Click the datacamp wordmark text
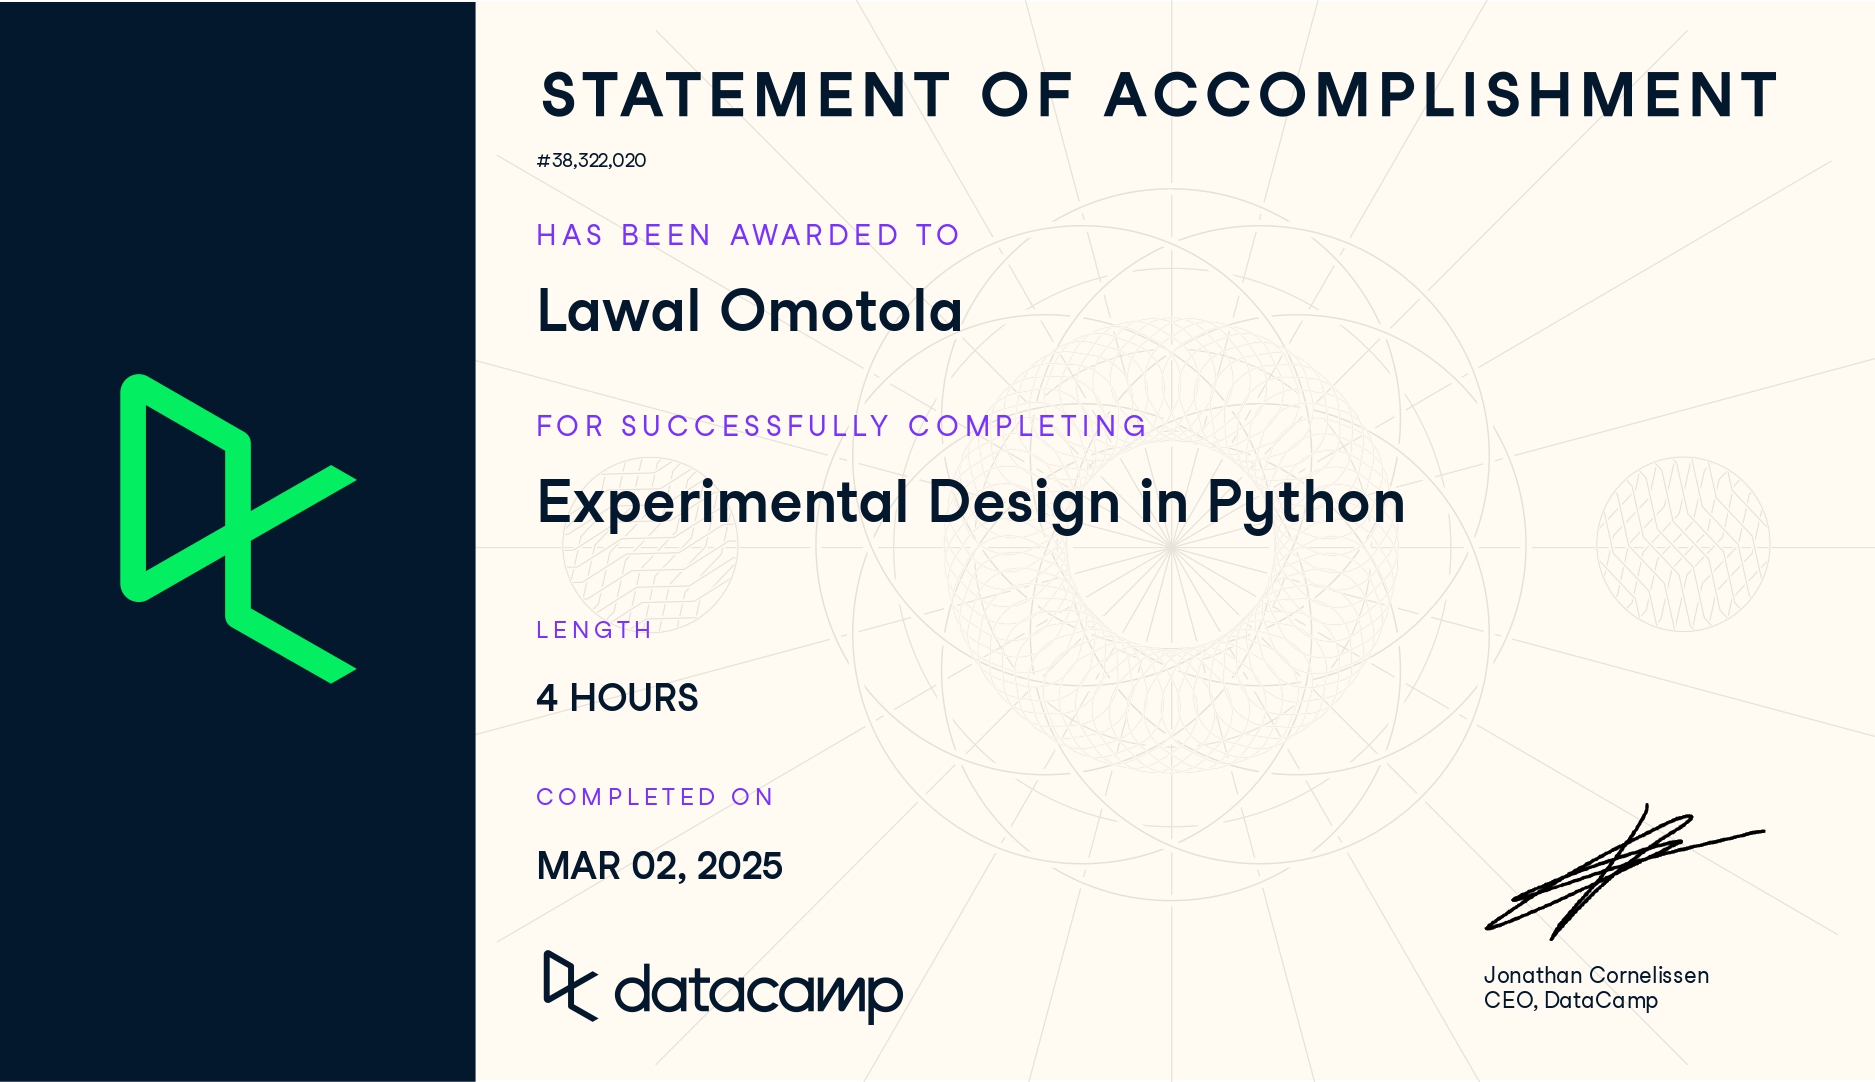 (x=759, y=993)
